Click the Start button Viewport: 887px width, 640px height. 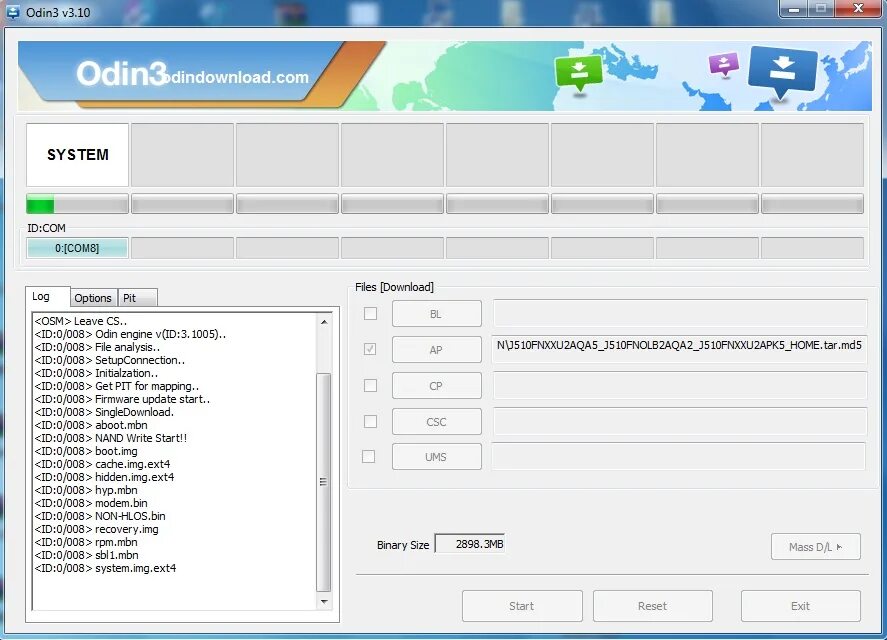[522, 606]
